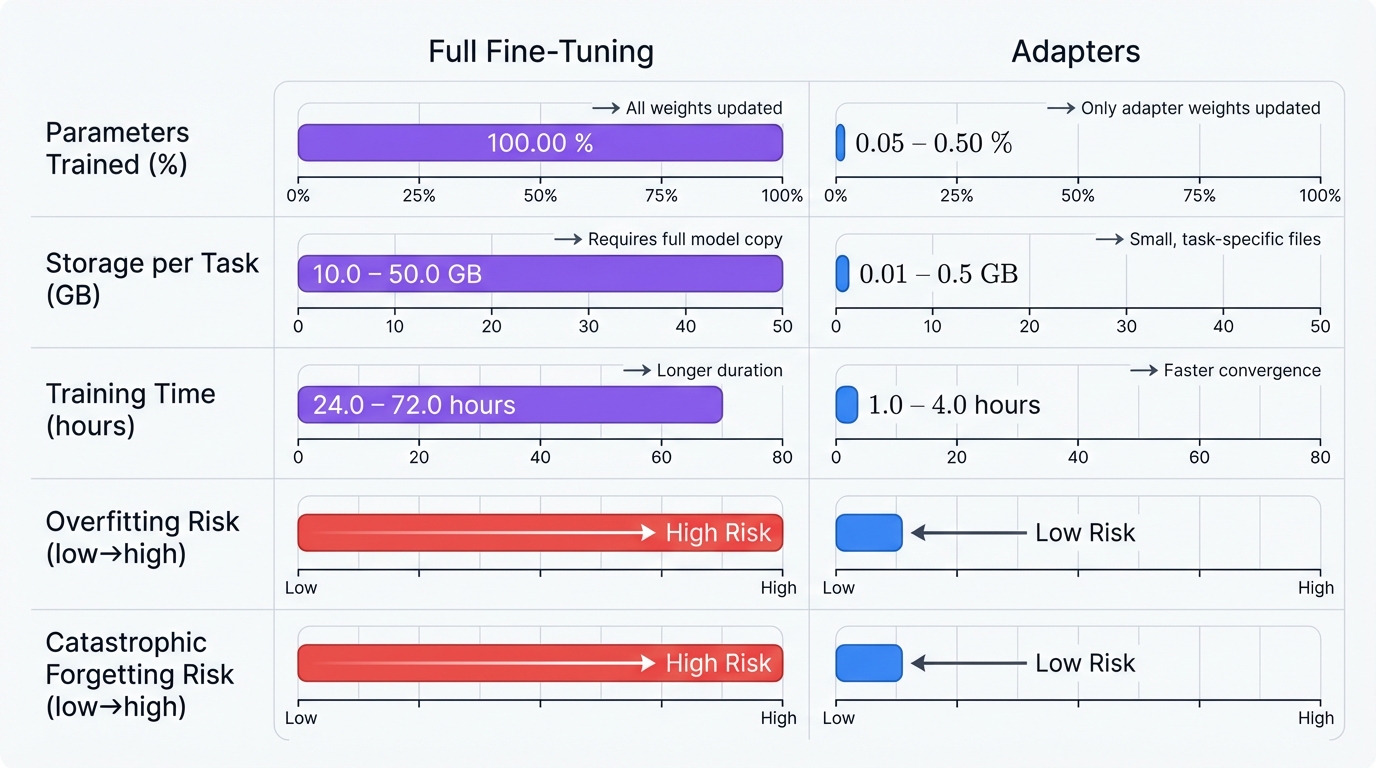Click the '100%' axis label under Full Fine-Tuning
Screen dimensions: 1376x768
pos(783,196)
